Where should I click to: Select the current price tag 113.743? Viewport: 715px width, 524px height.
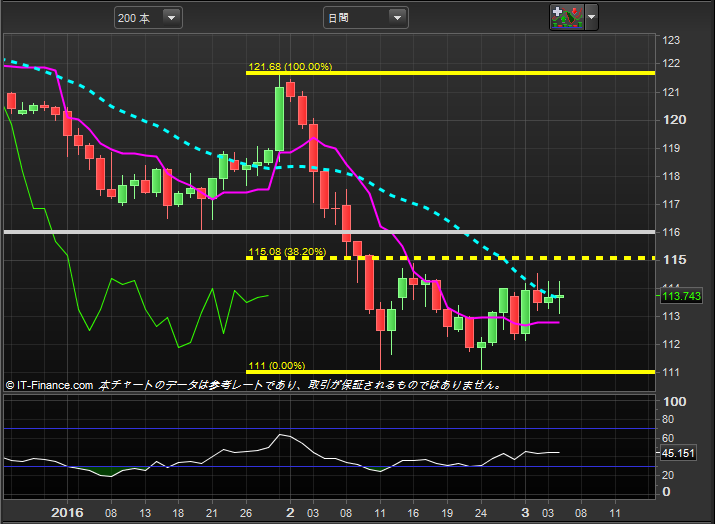pyautogui.click(x=681, y=296)
